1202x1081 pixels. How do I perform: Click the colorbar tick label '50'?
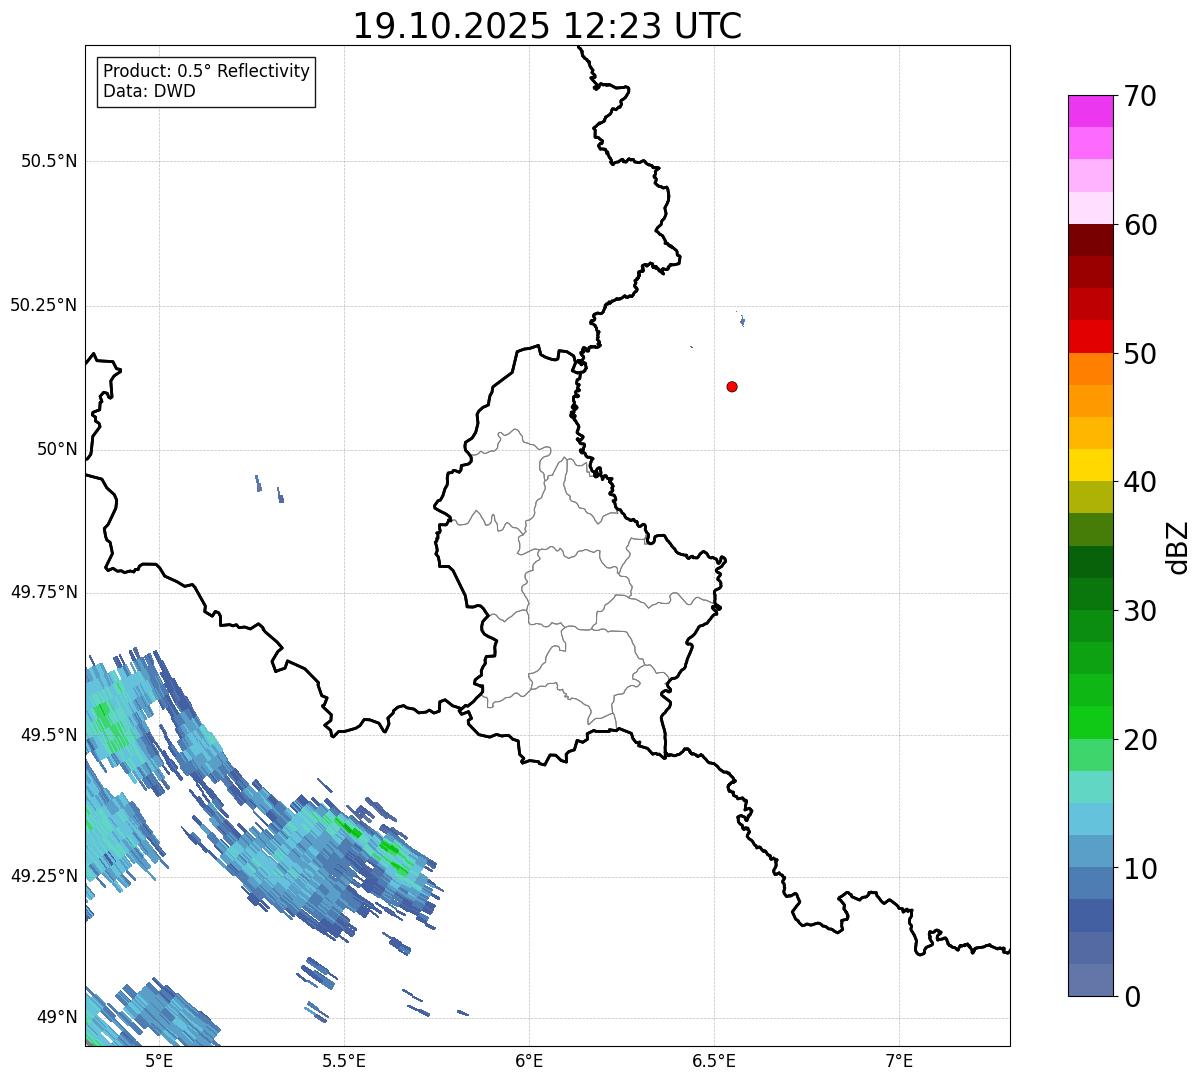1140,354
